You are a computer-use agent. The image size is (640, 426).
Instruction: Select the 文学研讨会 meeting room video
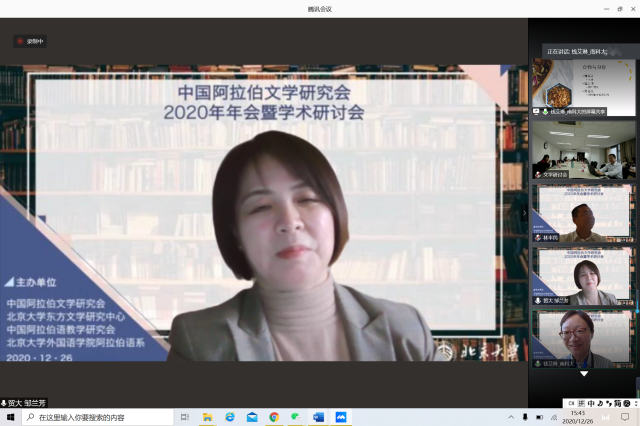click(x=582, y=149)
